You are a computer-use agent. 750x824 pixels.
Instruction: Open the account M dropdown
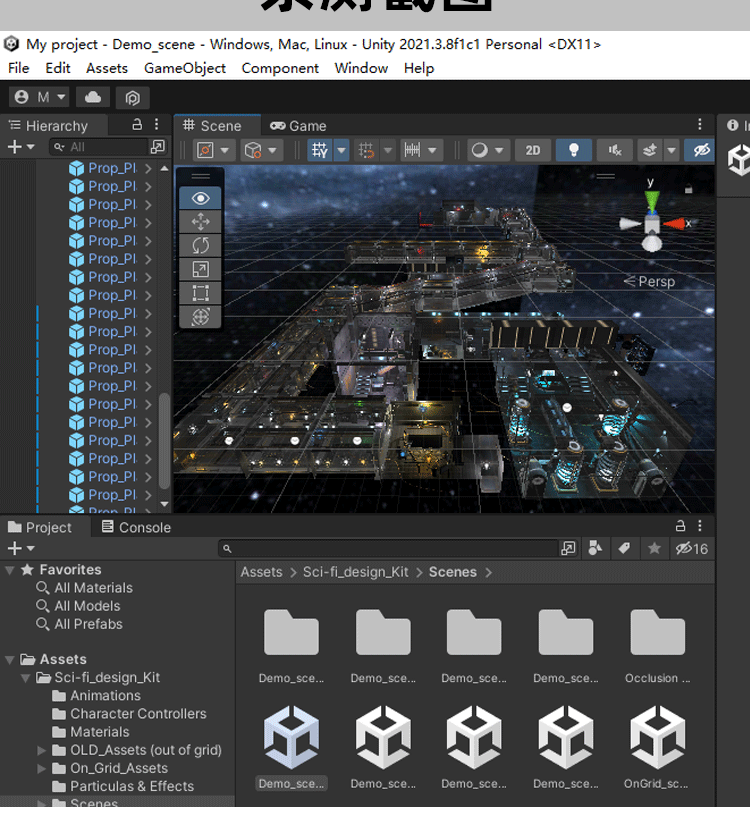click(40, 97)
